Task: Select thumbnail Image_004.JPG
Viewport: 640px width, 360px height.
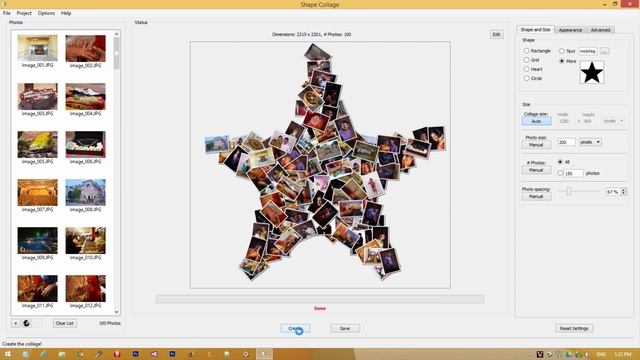Action: (x=85, y=99)
